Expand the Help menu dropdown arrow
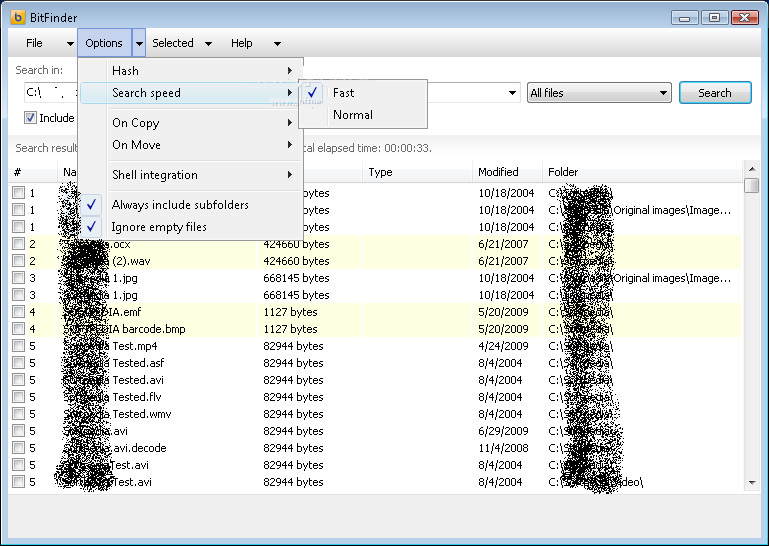 tap(277, 44)
